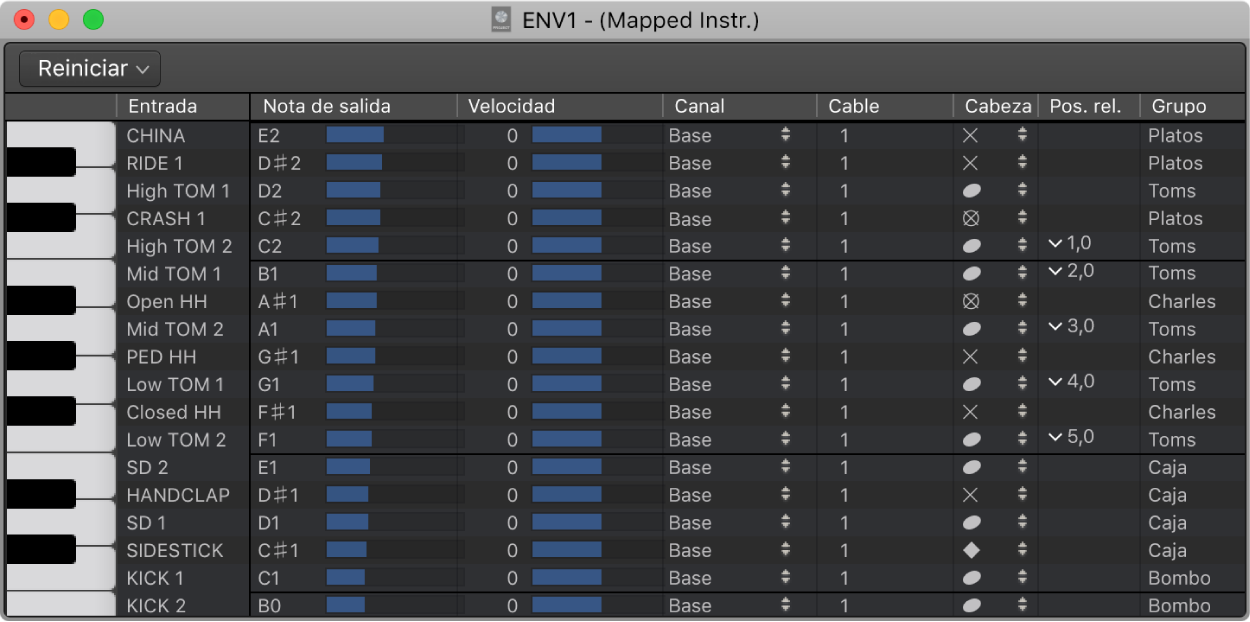Image resolution: width=1250 pixels, height=622 pixels.
Task: Open the Cabeza stepper for RIDE 1 row
Action: coord(1022,163)
